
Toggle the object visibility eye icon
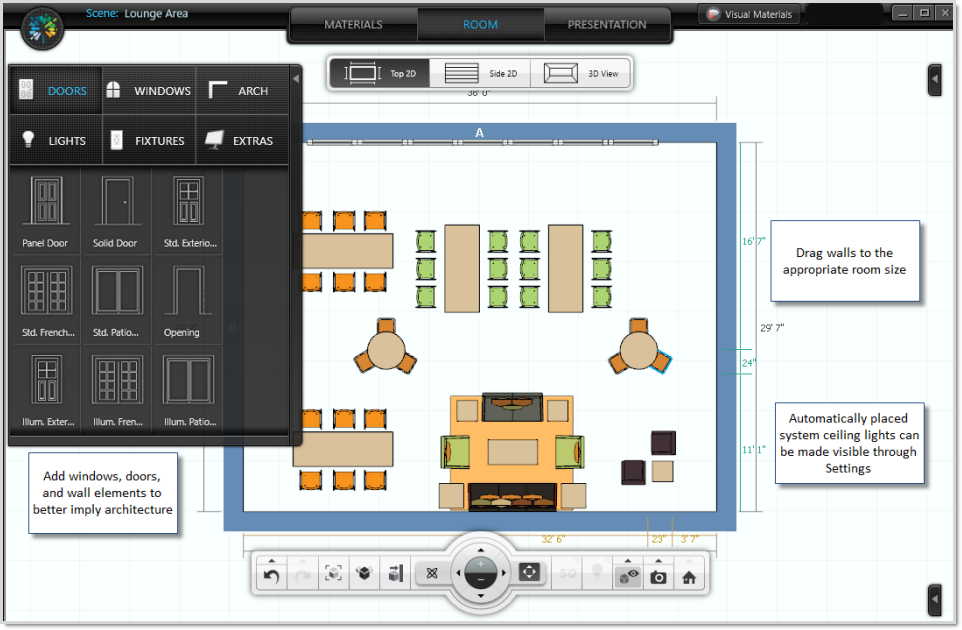[627, 577]
